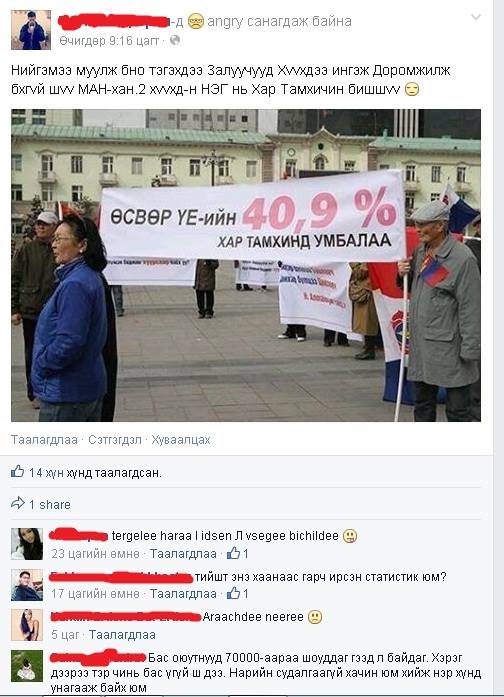
Task: Like the 'статистик юм?' comment
Action: pos(183,594)
